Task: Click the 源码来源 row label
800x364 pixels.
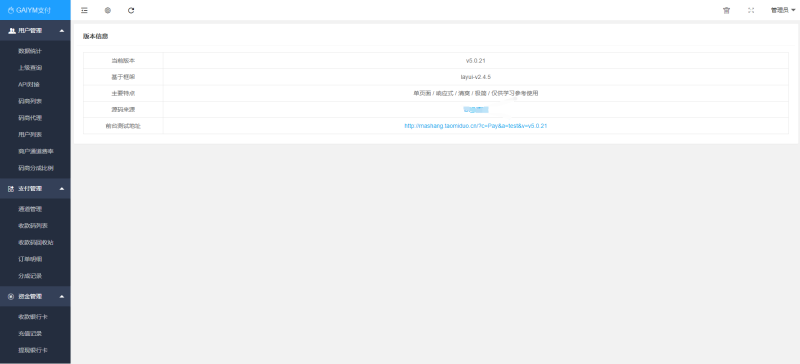Action: click(x=123, y=109)
